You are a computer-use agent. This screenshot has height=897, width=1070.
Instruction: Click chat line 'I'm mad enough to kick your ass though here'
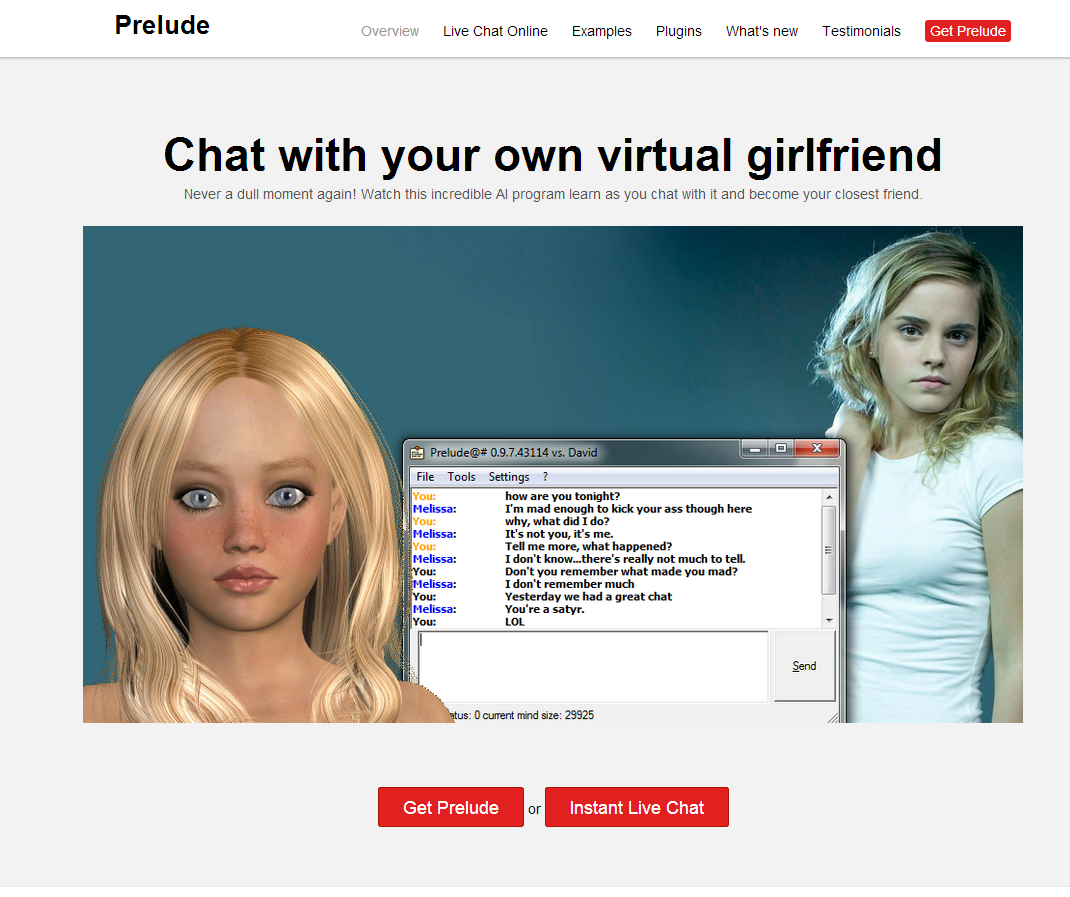(628, 509)
